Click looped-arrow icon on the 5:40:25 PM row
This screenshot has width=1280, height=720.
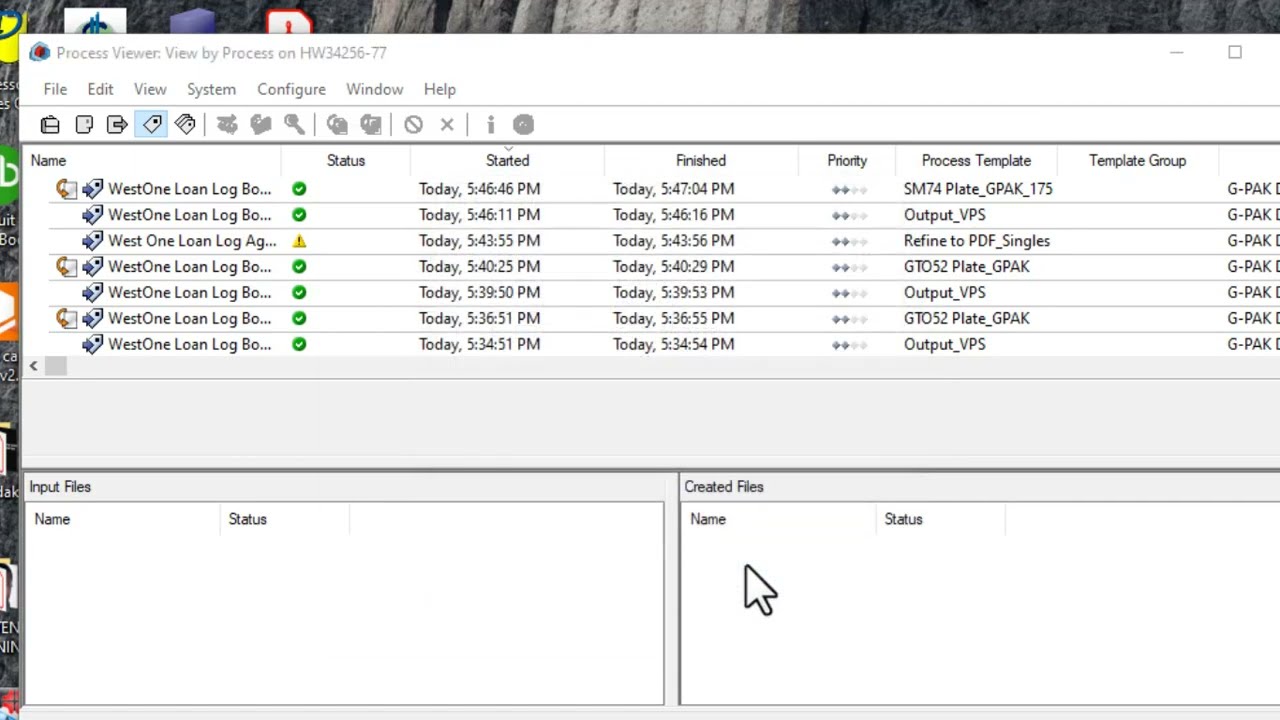(x=66, y=266)
